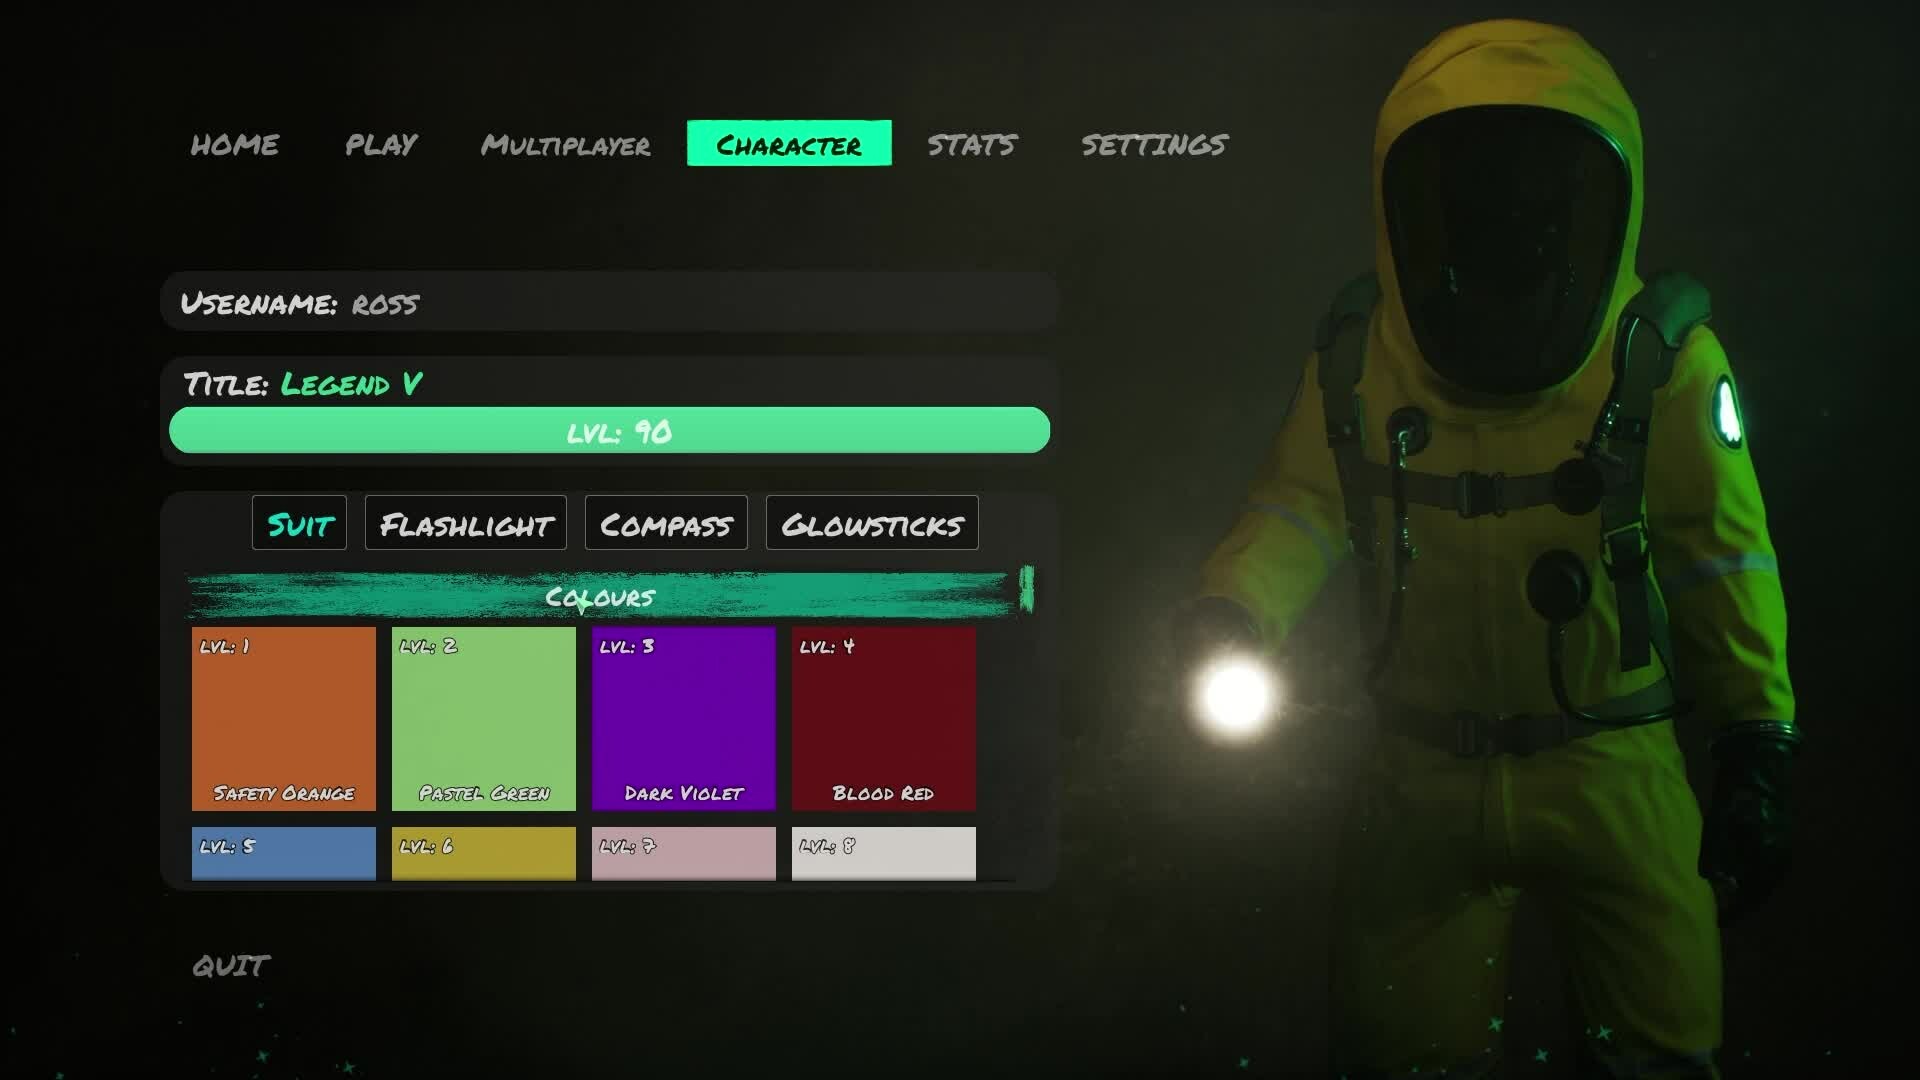
Task: Click the highlighted Character tab
Action: click(789, 144)
